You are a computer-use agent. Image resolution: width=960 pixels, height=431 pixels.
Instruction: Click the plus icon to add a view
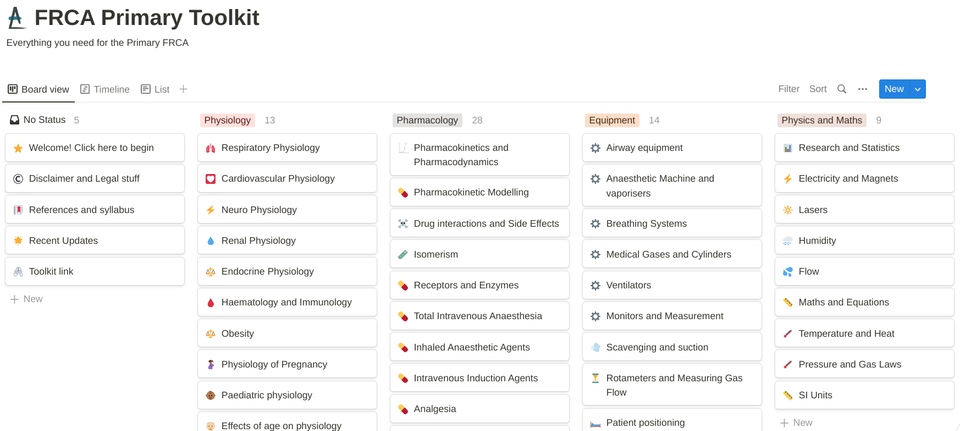pos(183,89)
